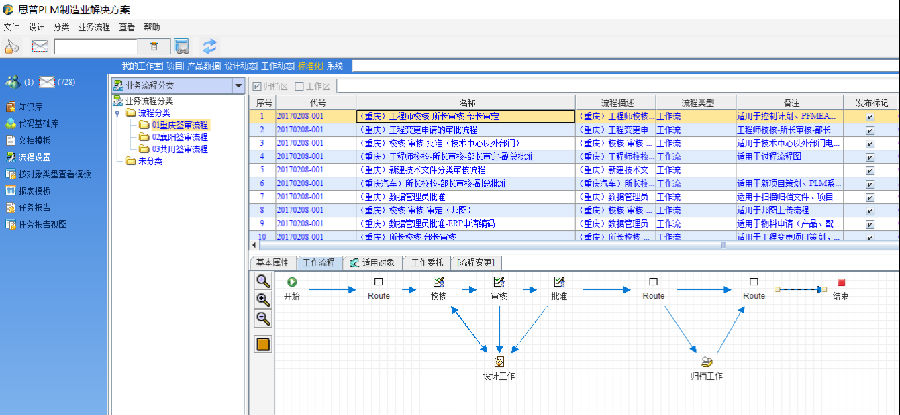
Task: Toggle the publish checkbox in row 1
Action: 868,117
